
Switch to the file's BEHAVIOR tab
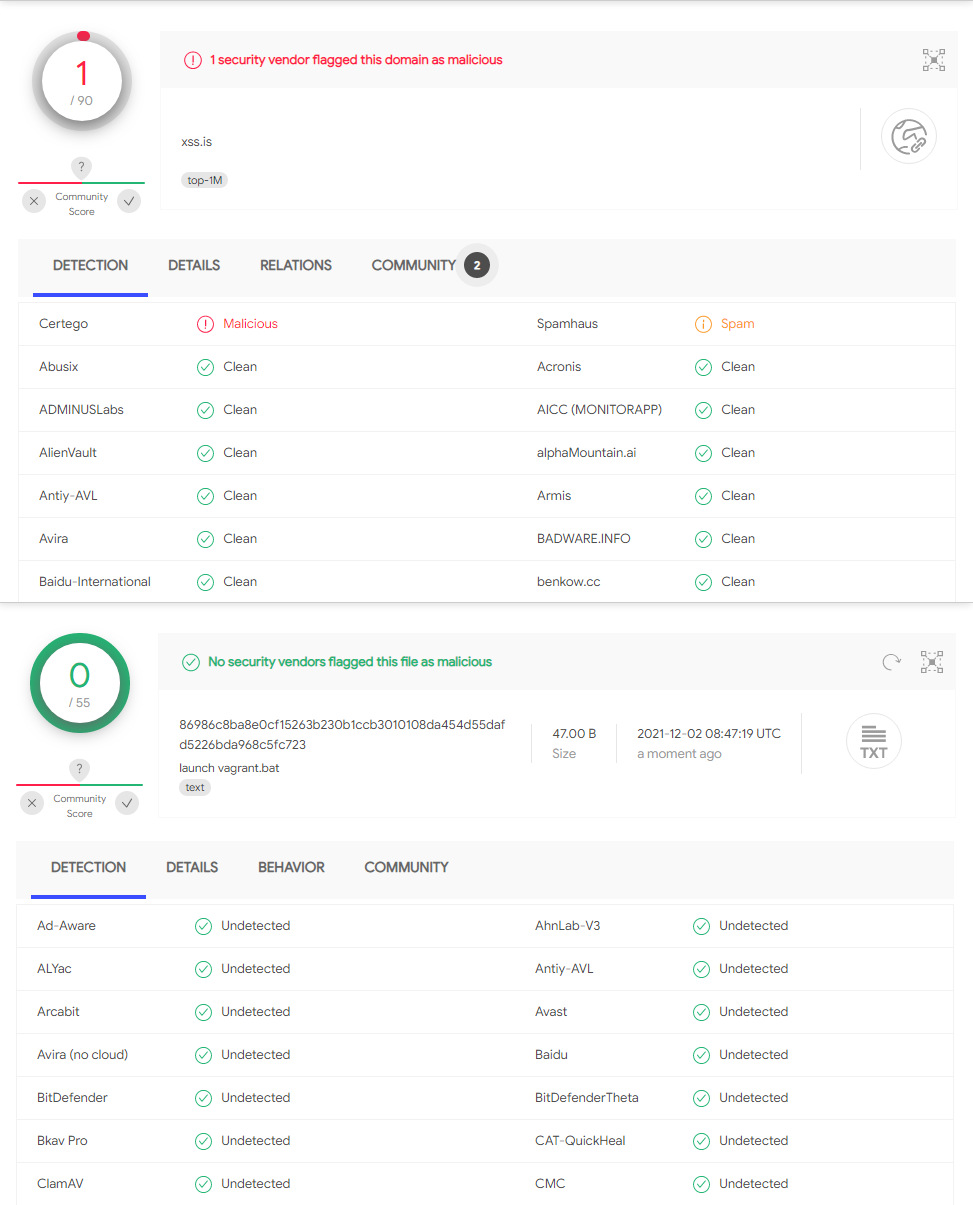click(291, 868)
